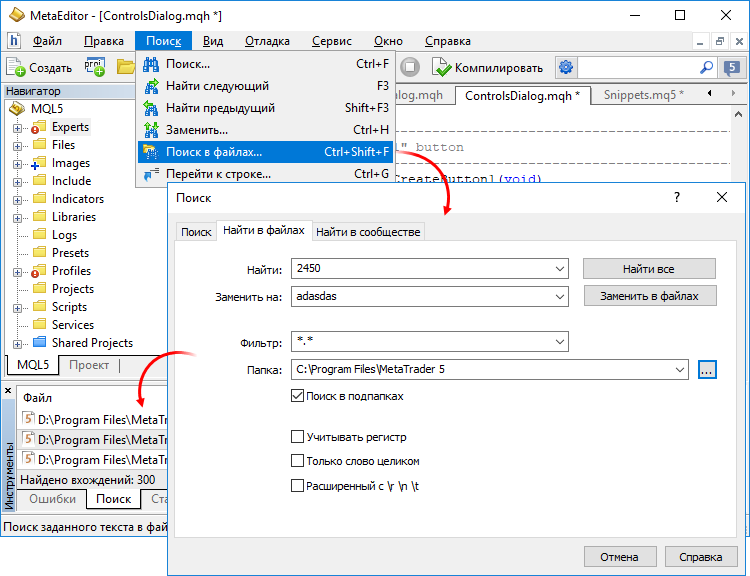750x576 pixels.
Task: Enable Учитывать регистр checkbox
Action: (x=298, y=437)
